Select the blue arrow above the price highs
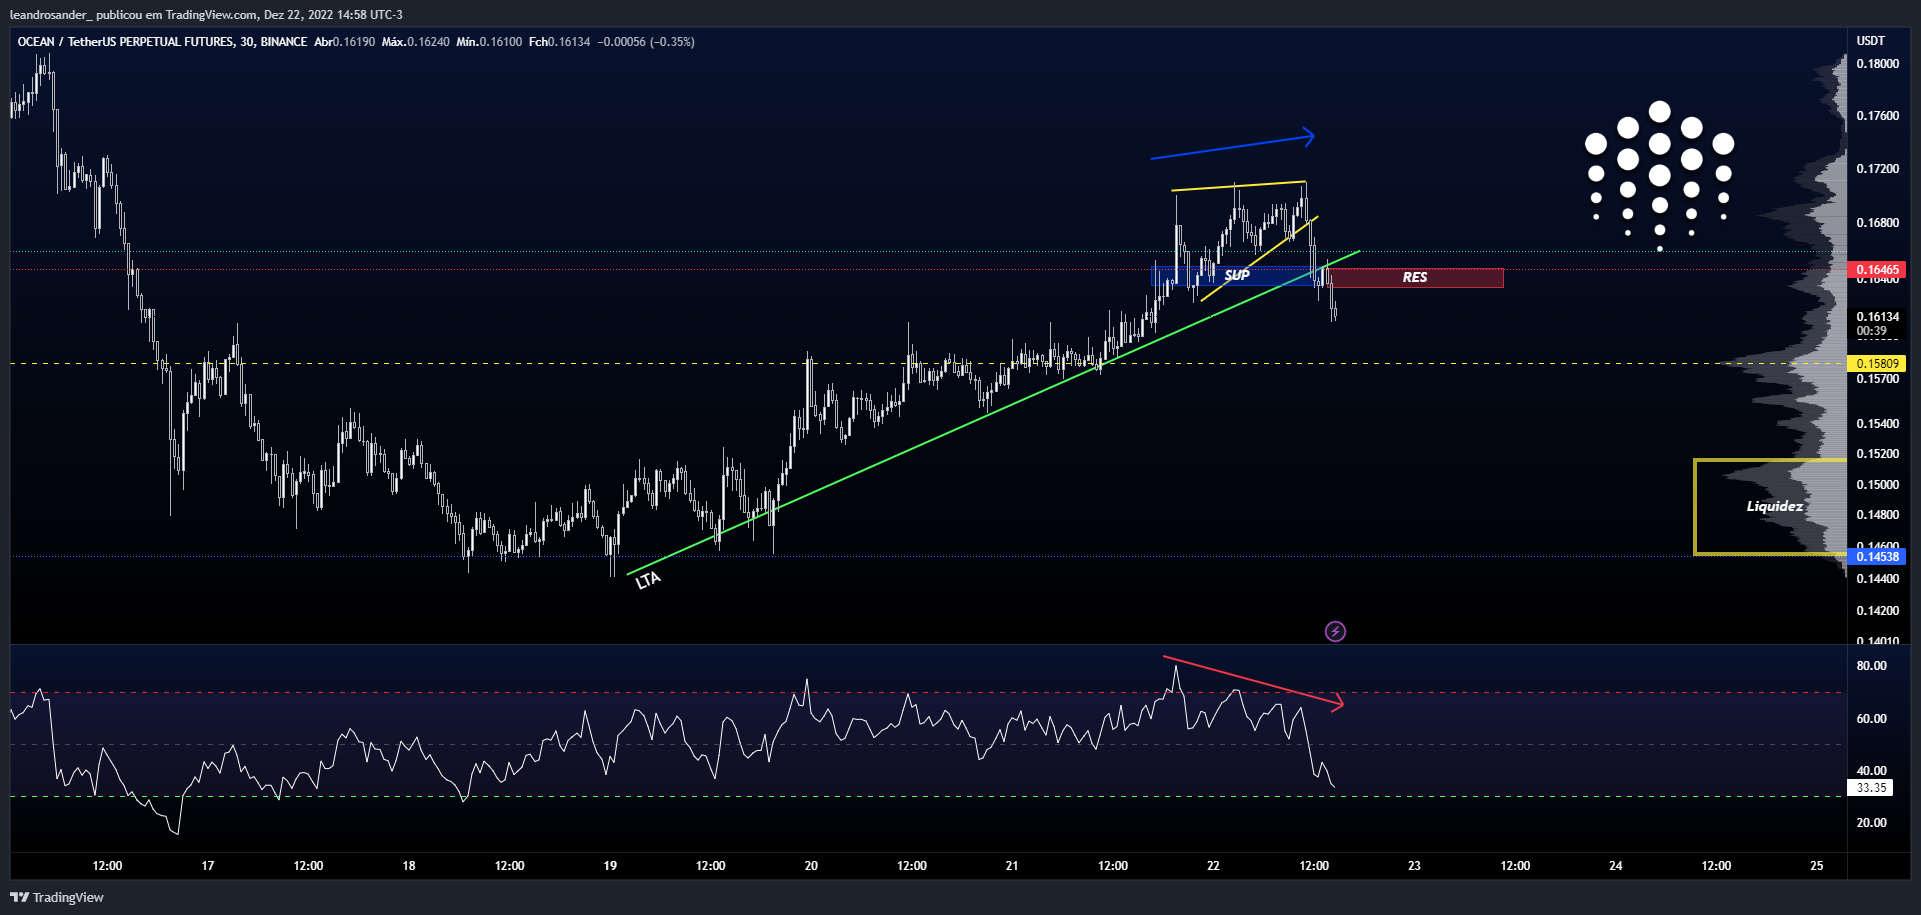 (1233, 145)
